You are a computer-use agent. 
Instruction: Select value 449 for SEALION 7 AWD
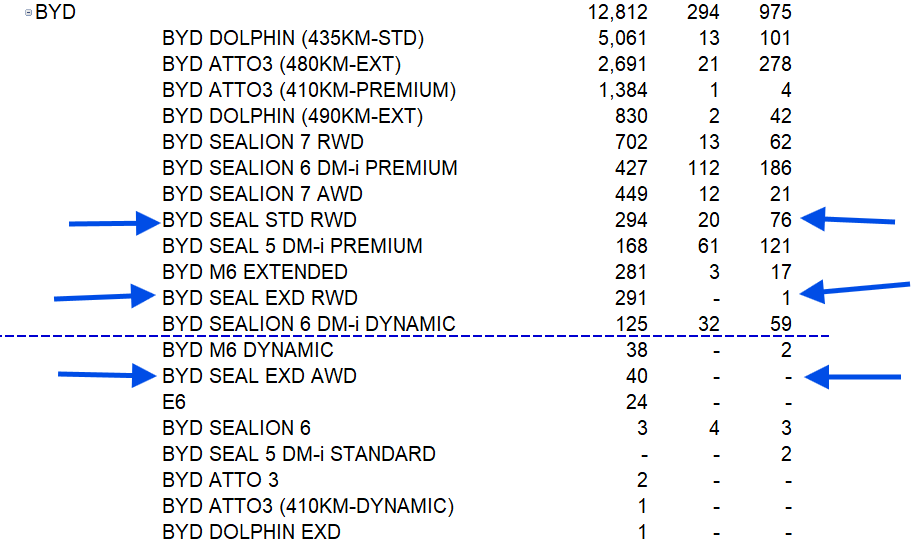coord(631,194)
